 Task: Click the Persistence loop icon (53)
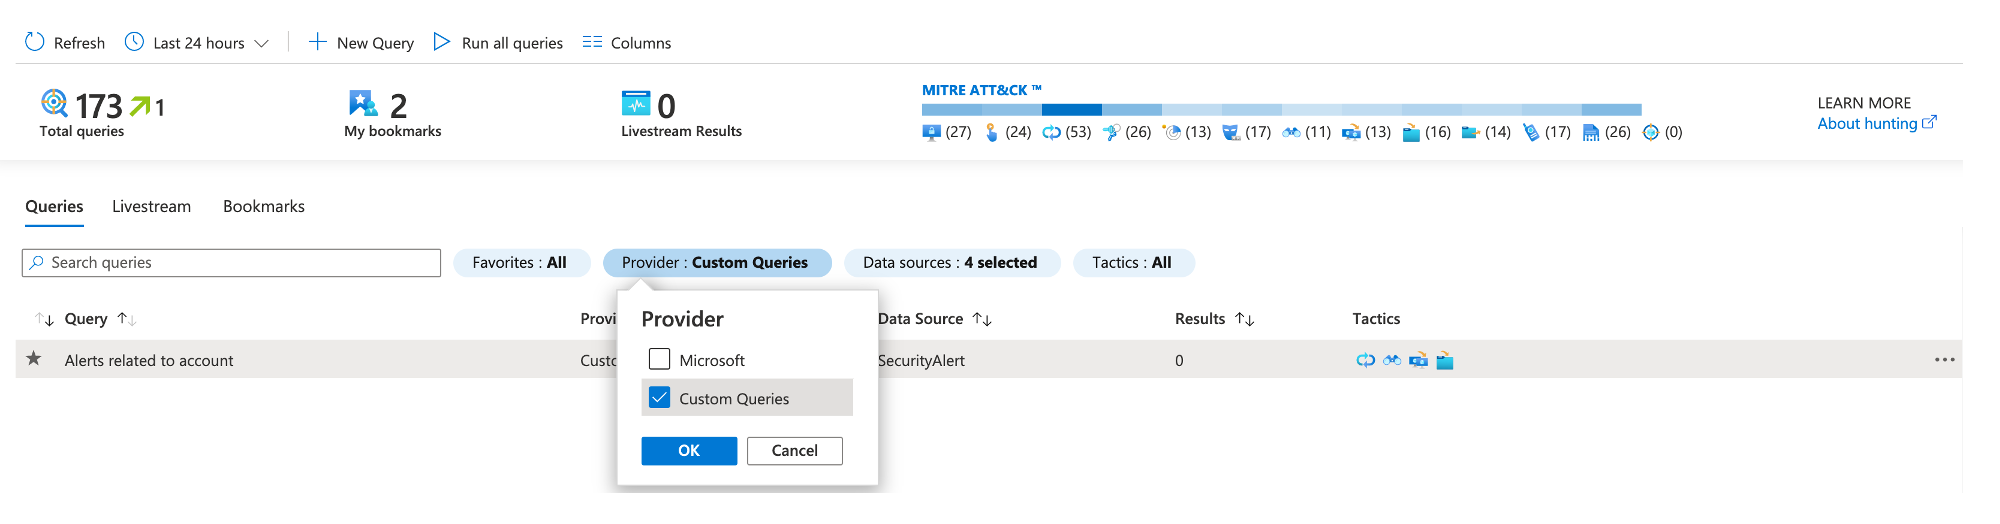pos(1051,132)
